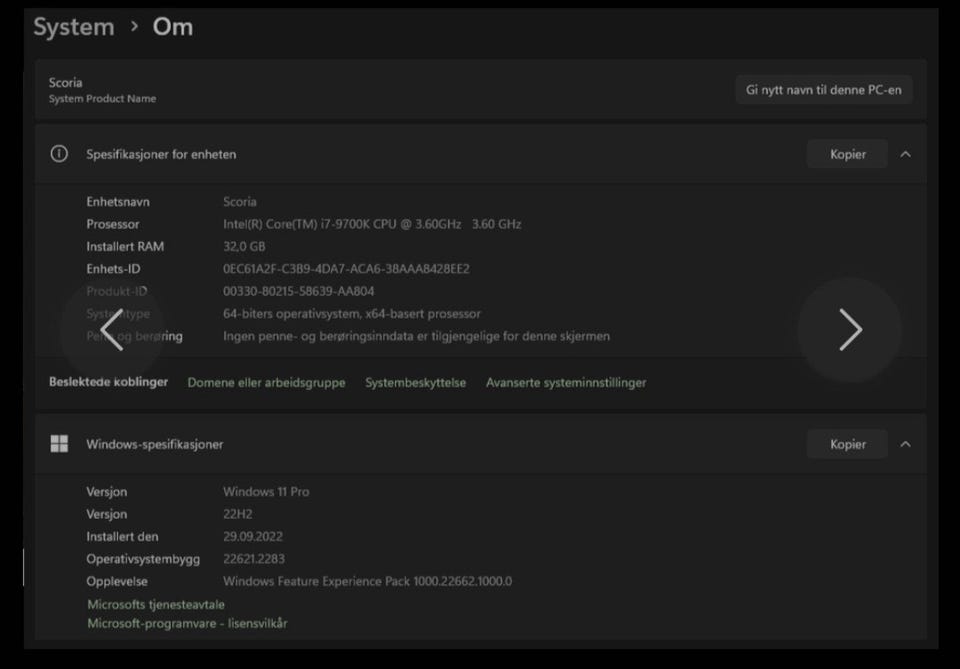Viewport: 960px width, 669px height.
Task: Select the Windows 11 Pro value
Action: tap(266, 491)
